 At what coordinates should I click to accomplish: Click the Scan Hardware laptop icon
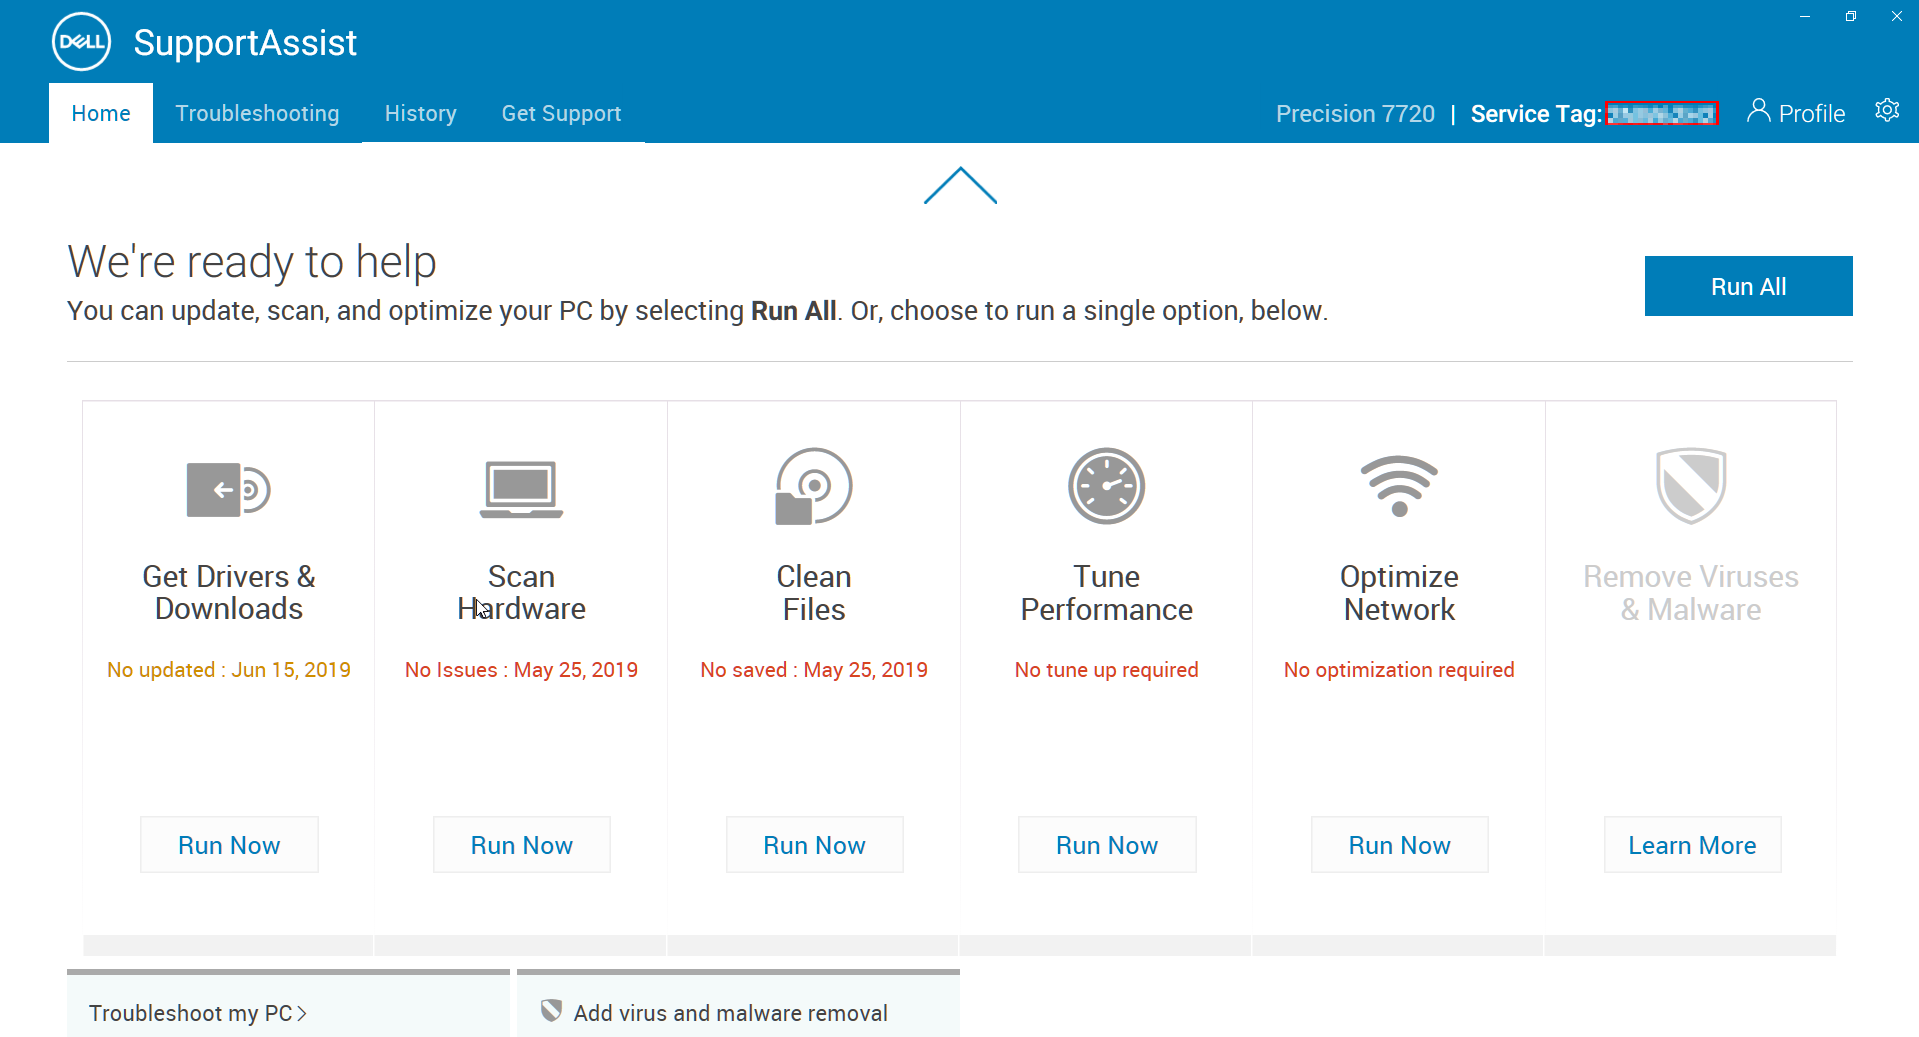521,489
